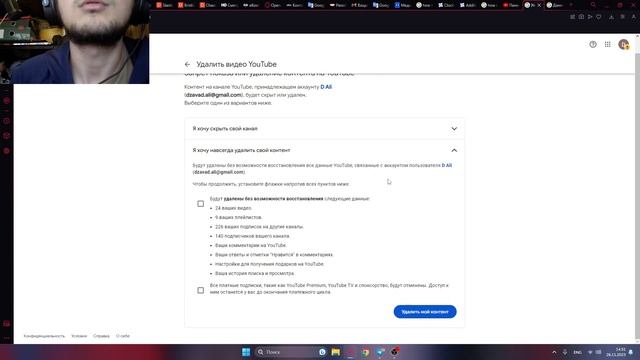
Task: Open the 'О себе' footer link
Action: (123, 336)
